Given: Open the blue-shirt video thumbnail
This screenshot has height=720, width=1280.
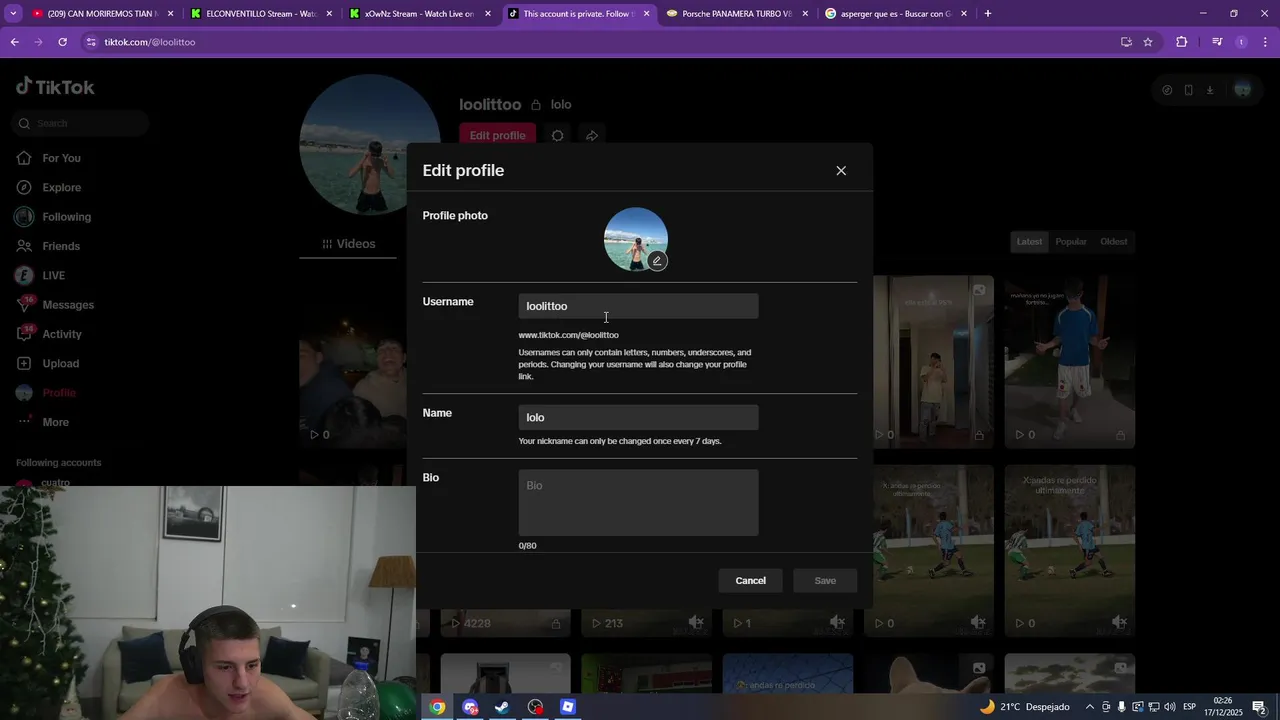Looking at the screenshot, I should click(1069, 361).
